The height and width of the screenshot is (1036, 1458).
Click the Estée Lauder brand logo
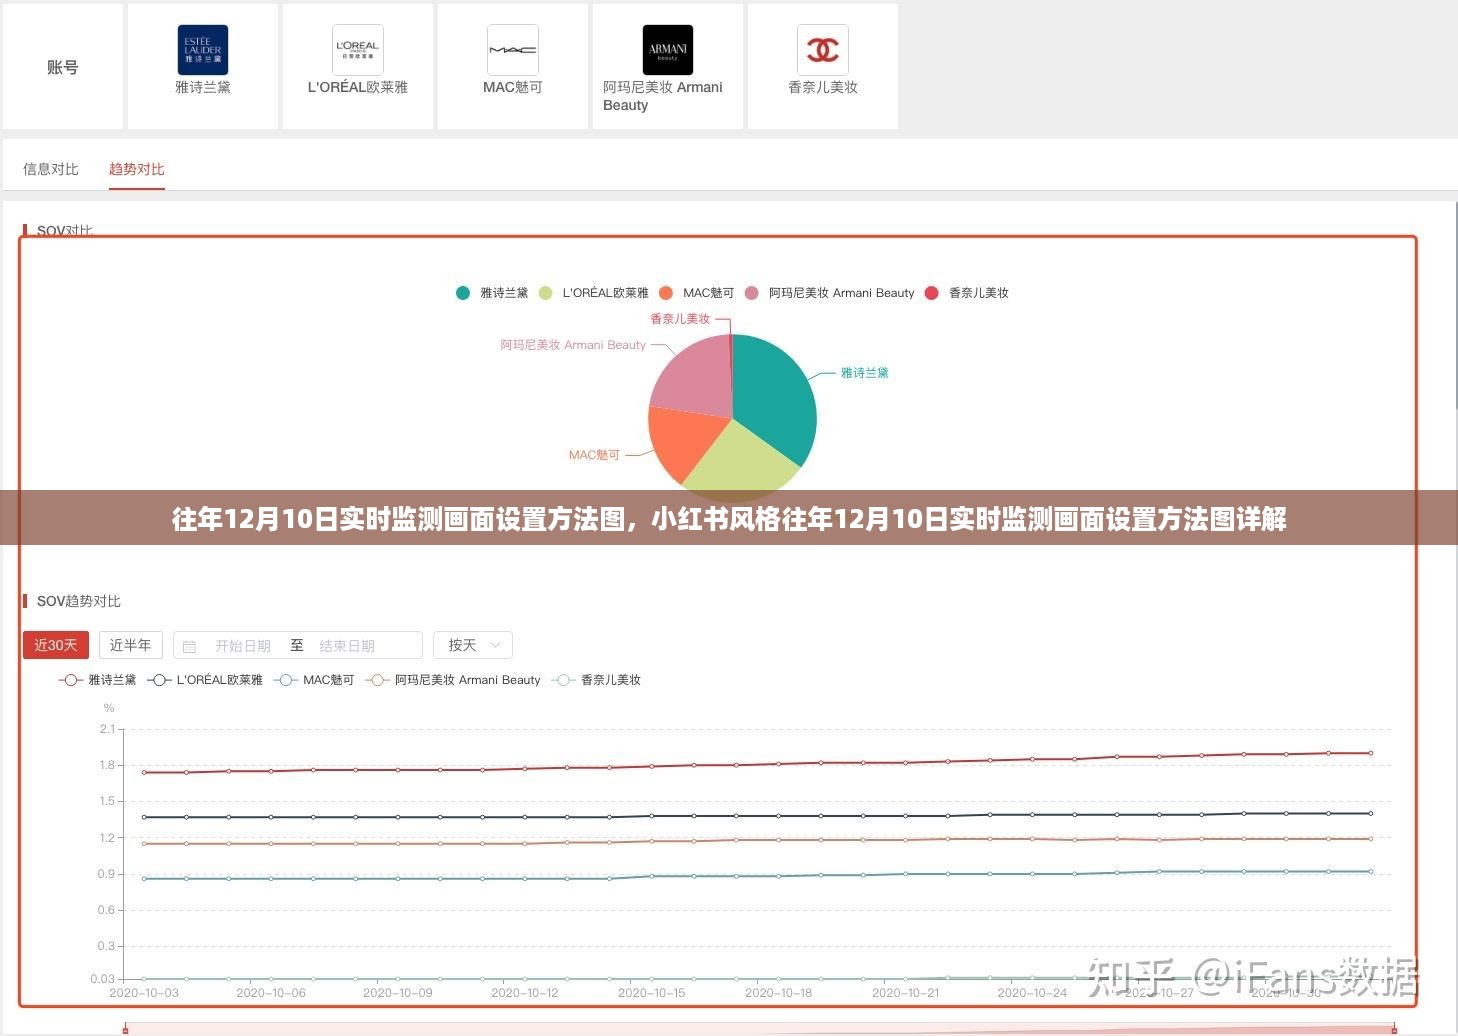click(x=203, y=50)
